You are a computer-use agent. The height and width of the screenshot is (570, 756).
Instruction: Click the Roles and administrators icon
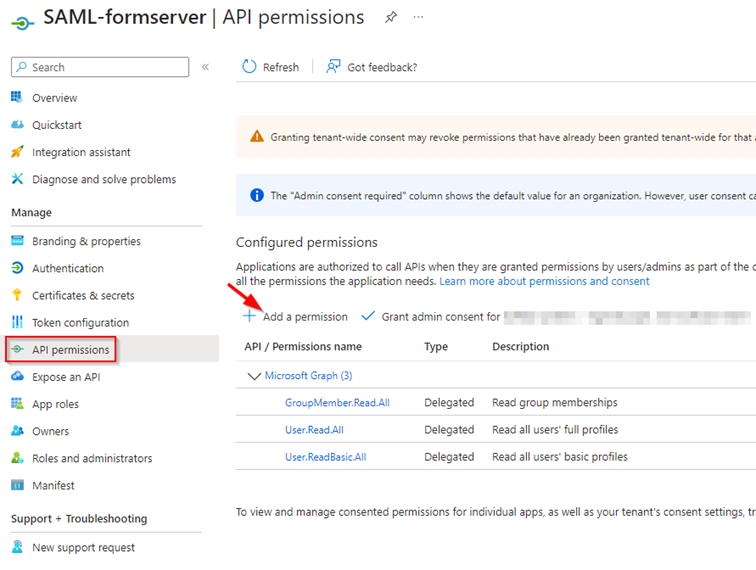(17, 458)
